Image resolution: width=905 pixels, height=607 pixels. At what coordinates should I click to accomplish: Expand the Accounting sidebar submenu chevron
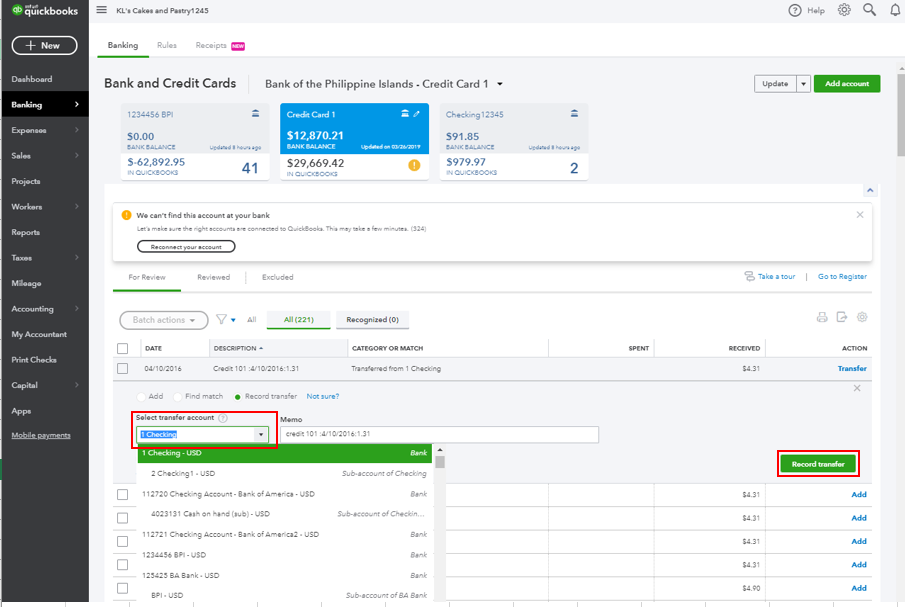77,309
